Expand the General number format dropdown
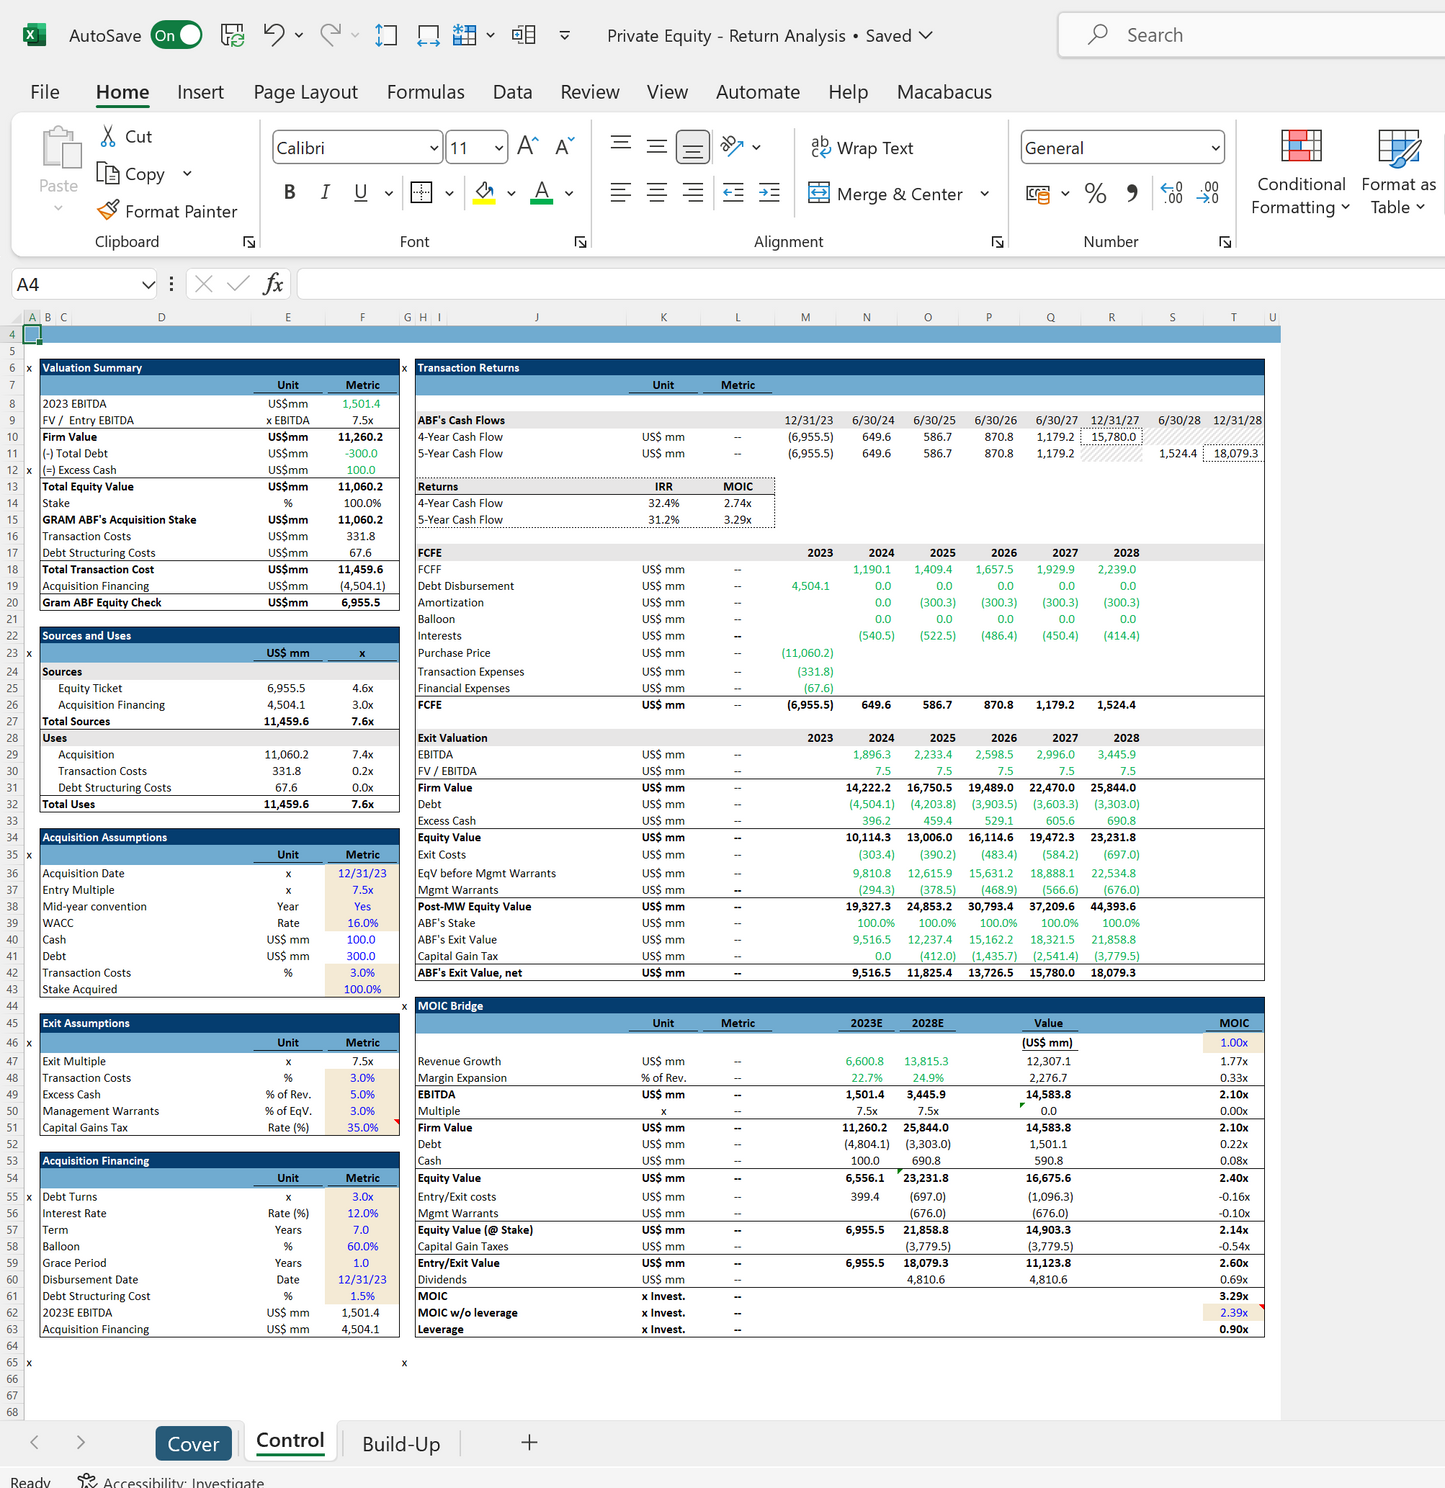 point(1215,148)
